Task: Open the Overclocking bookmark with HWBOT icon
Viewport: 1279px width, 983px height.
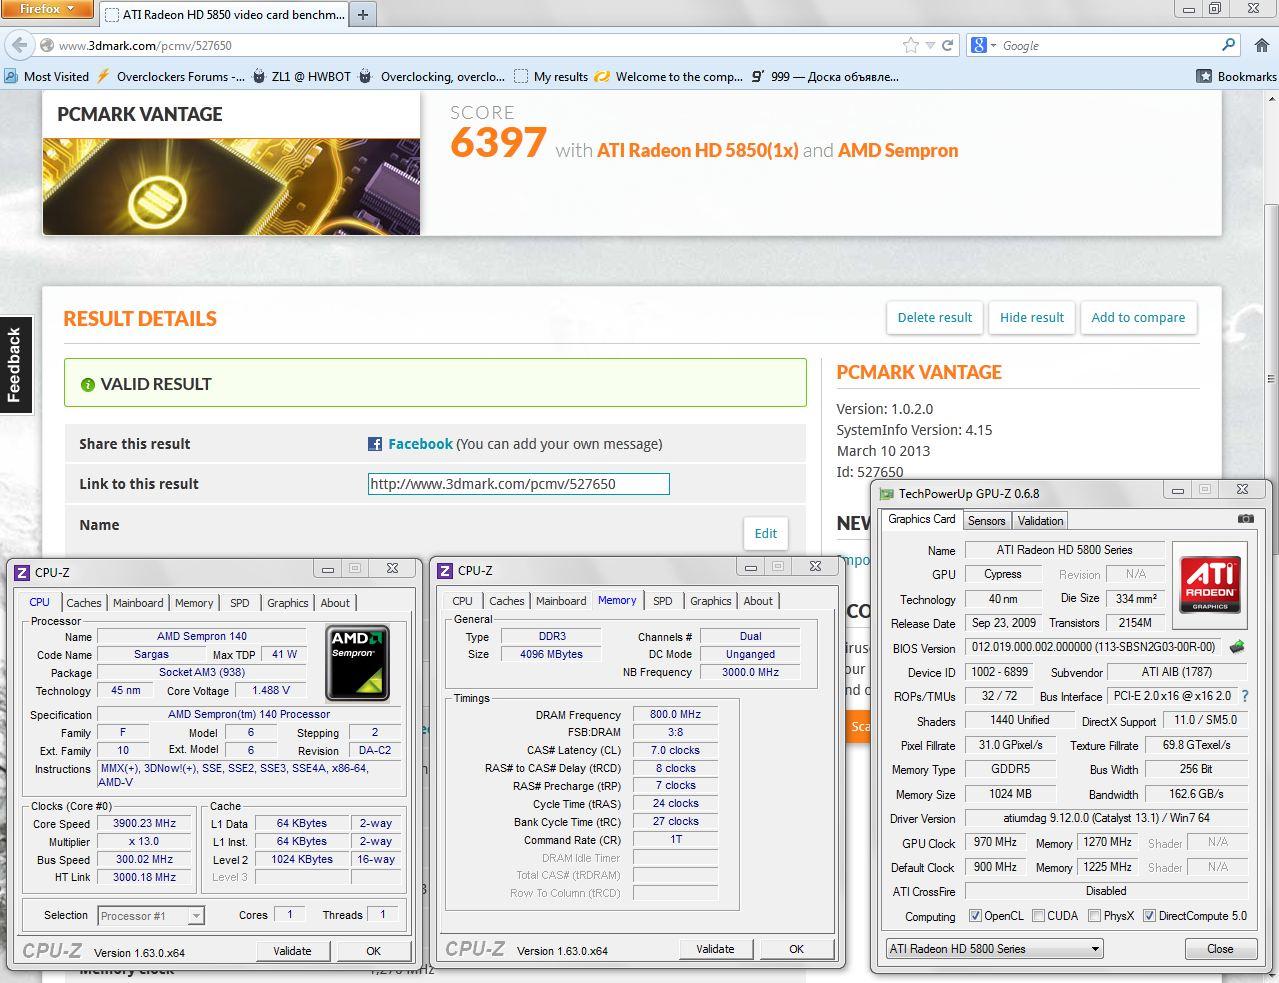Action: click(432, 76)
